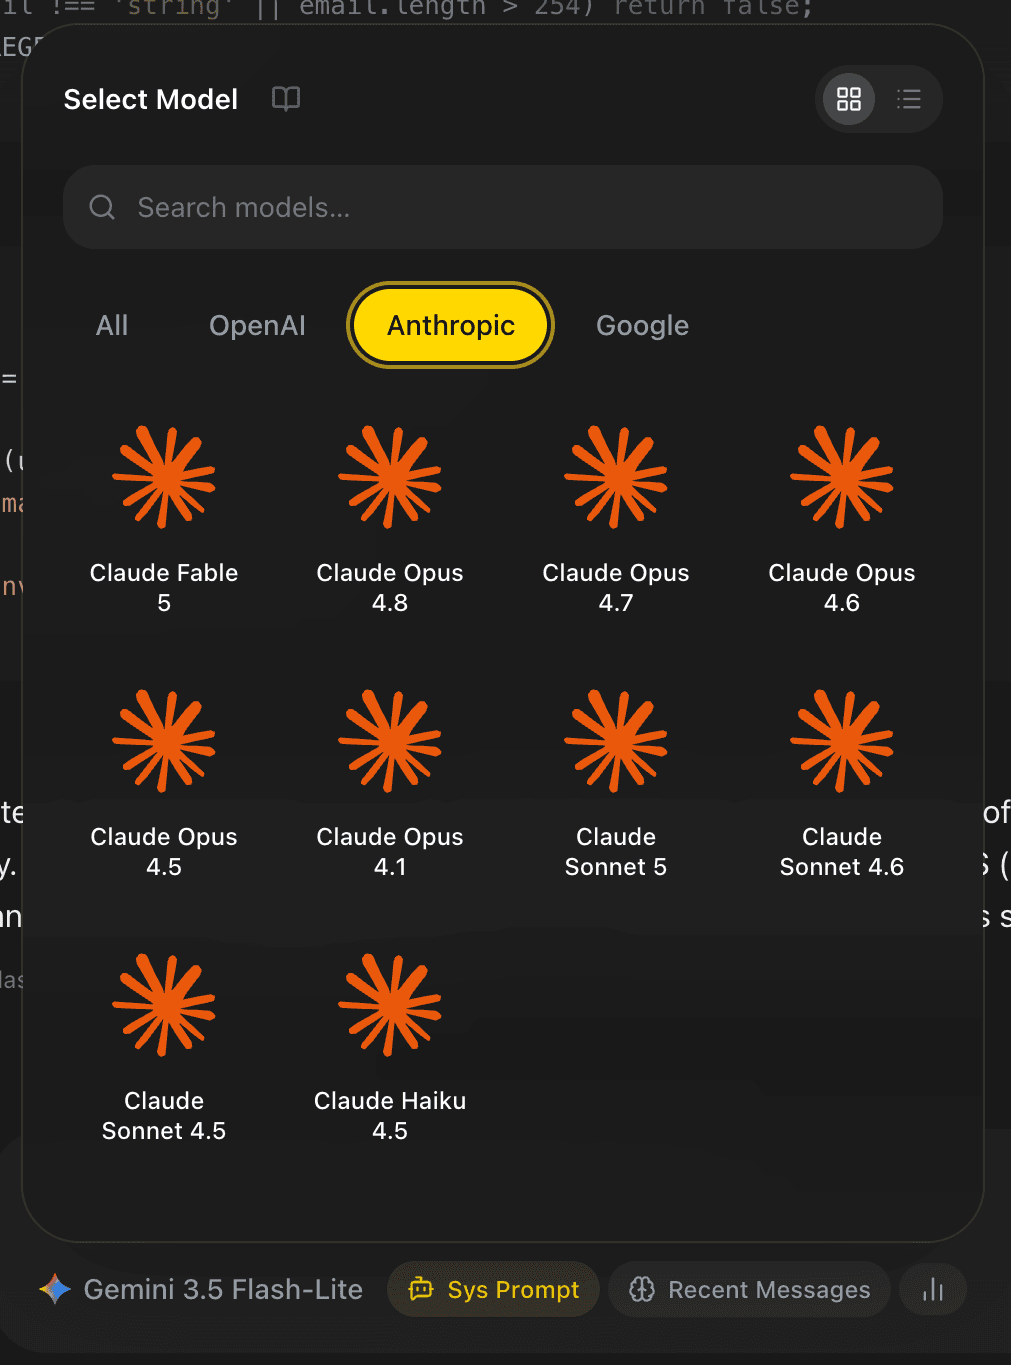Select the Claude Haiku 4.5 model icon
Viewport: 1011px width, 1365px height.
click(390, 1005)
